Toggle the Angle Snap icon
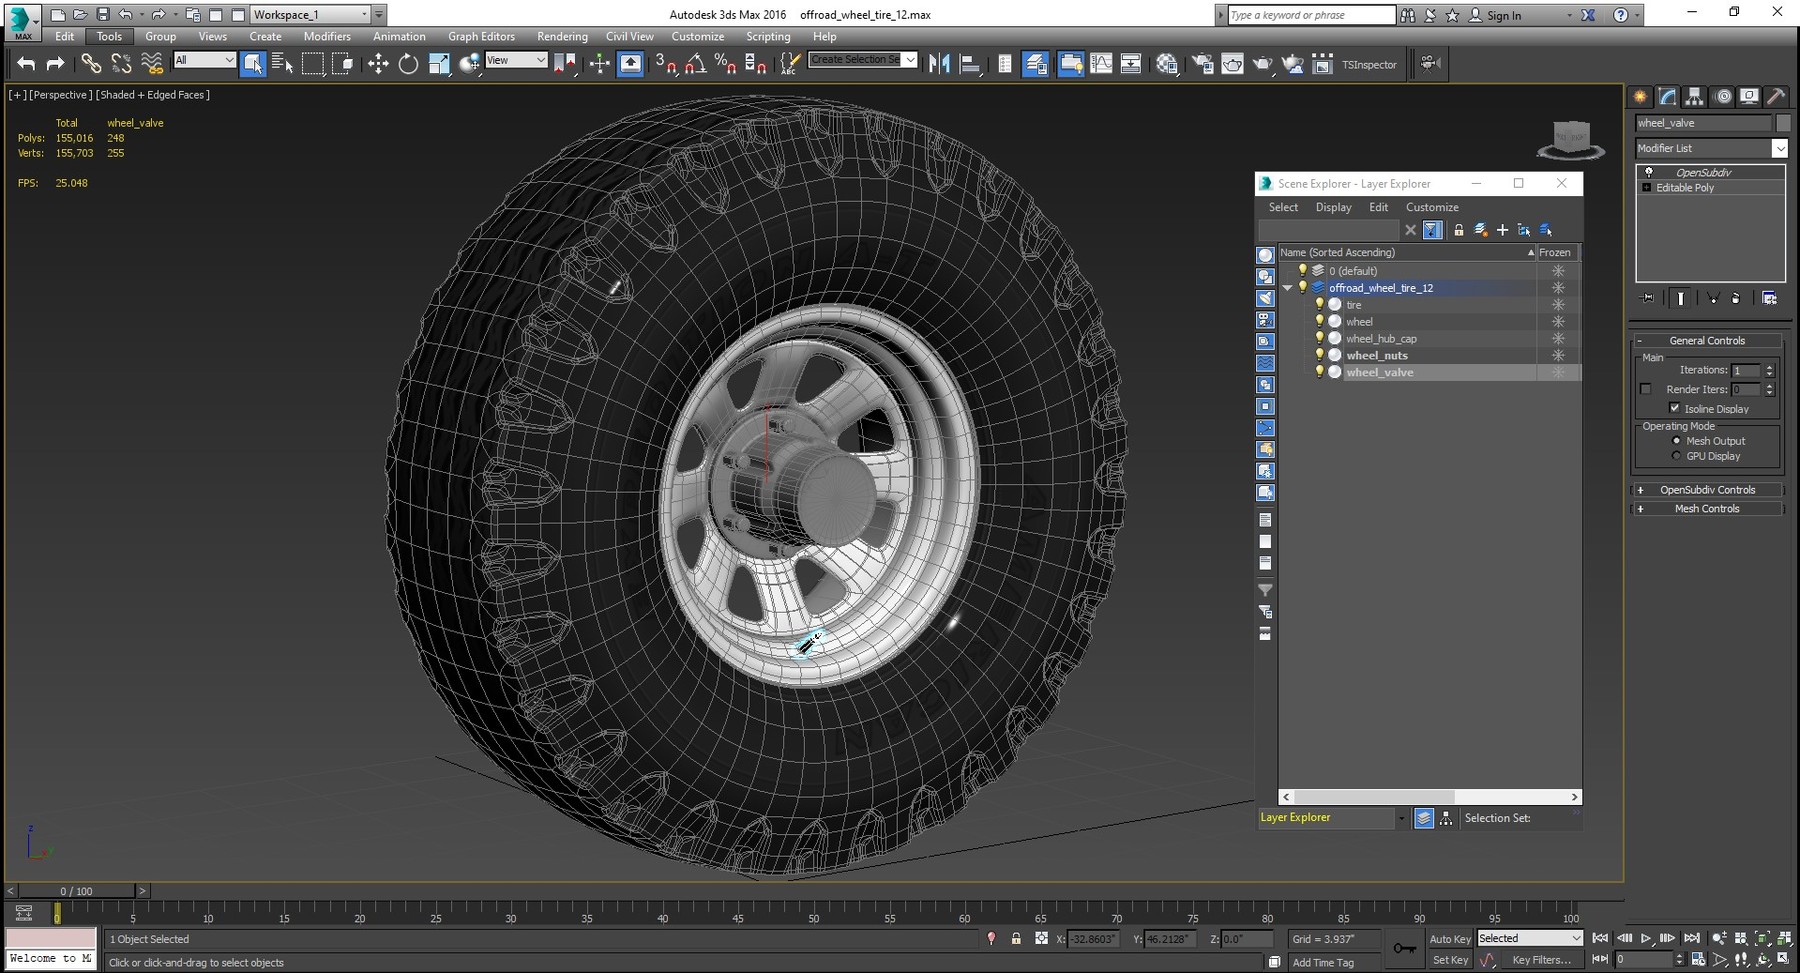 click(695, 64)
